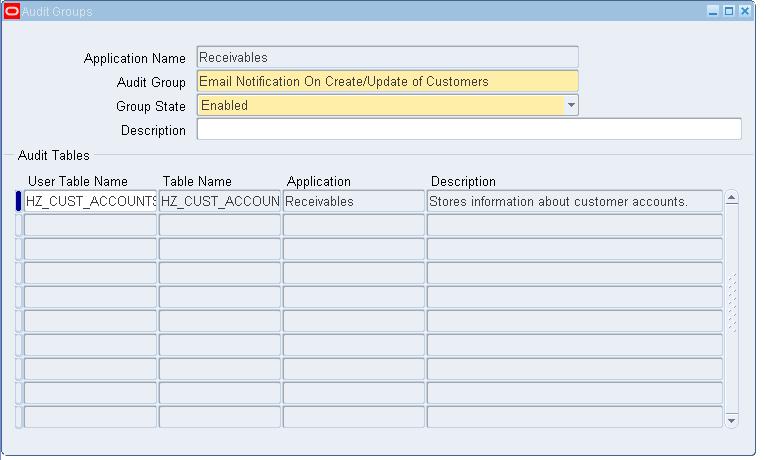
Task: Minimize the Audit Groups window
Action: 713,11
